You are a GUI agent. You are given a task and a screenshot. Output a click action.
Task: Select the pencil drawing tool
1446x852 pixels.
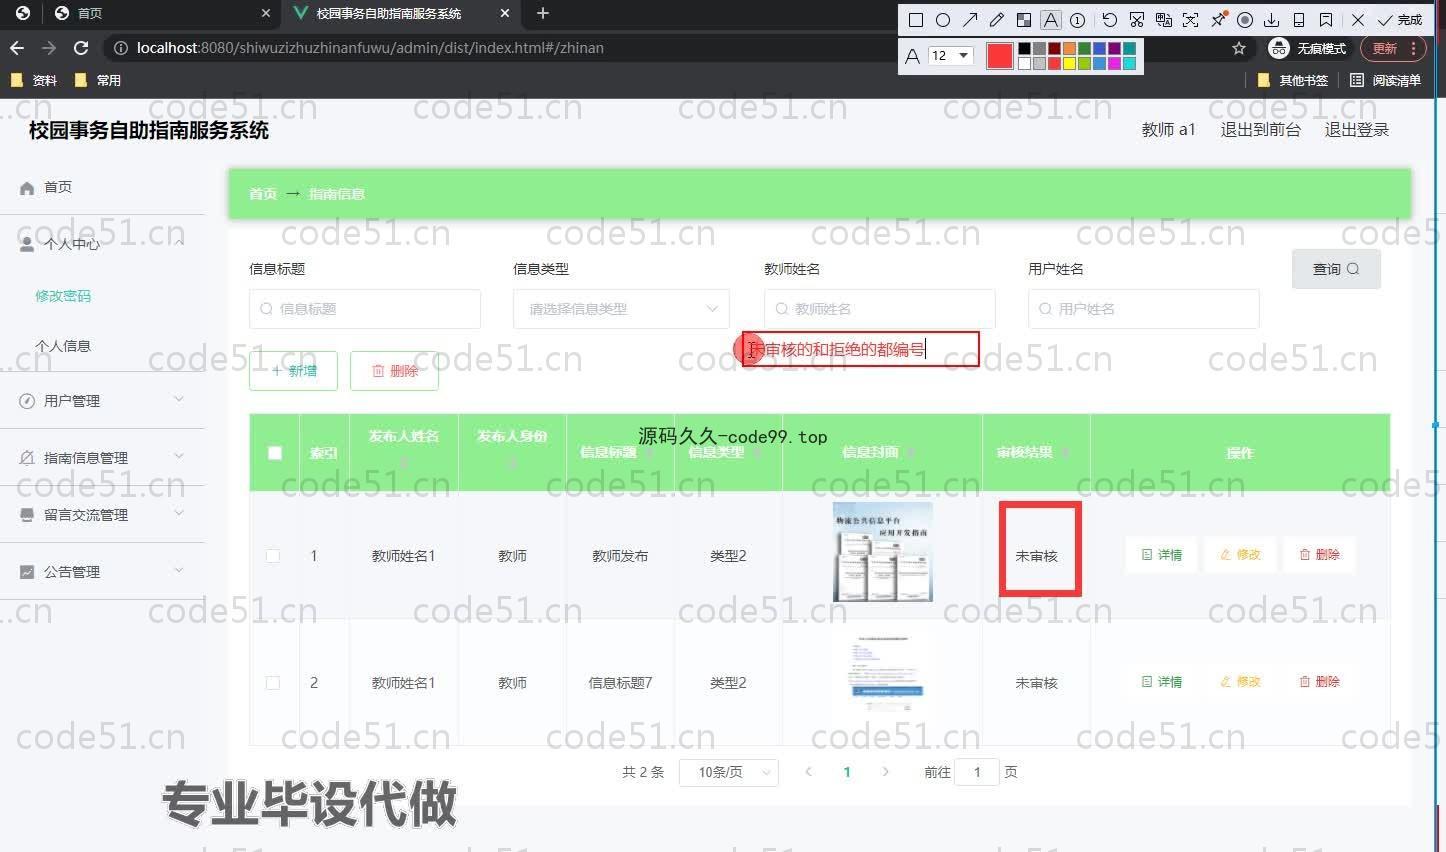pos(997,19)
